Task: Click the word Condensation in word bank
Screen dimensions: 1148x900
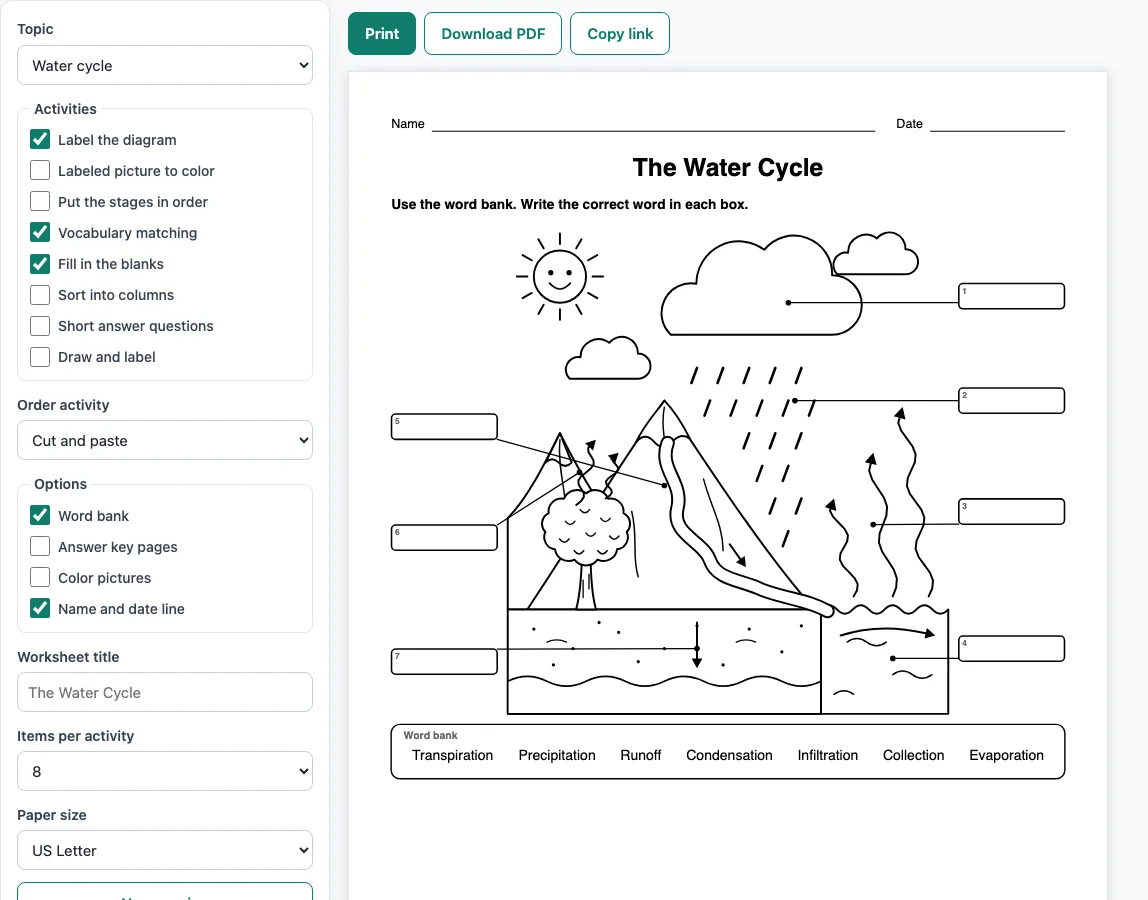Action: 729,755
